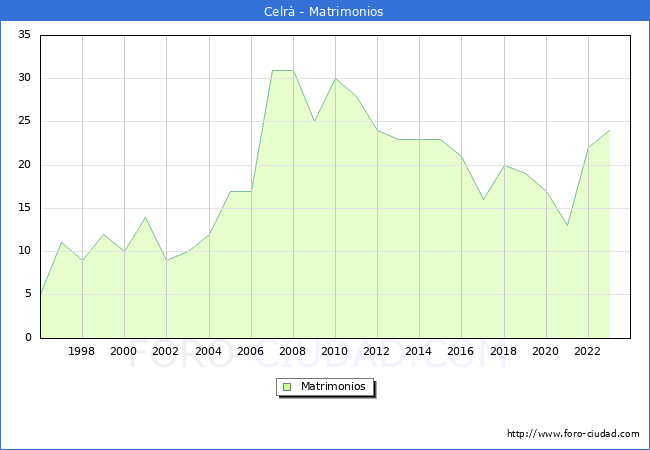This screenshot has width=650, height=450.
Task: Click the x-axis label '2016'
Action: pyautogui.click(x=460, y=351)
